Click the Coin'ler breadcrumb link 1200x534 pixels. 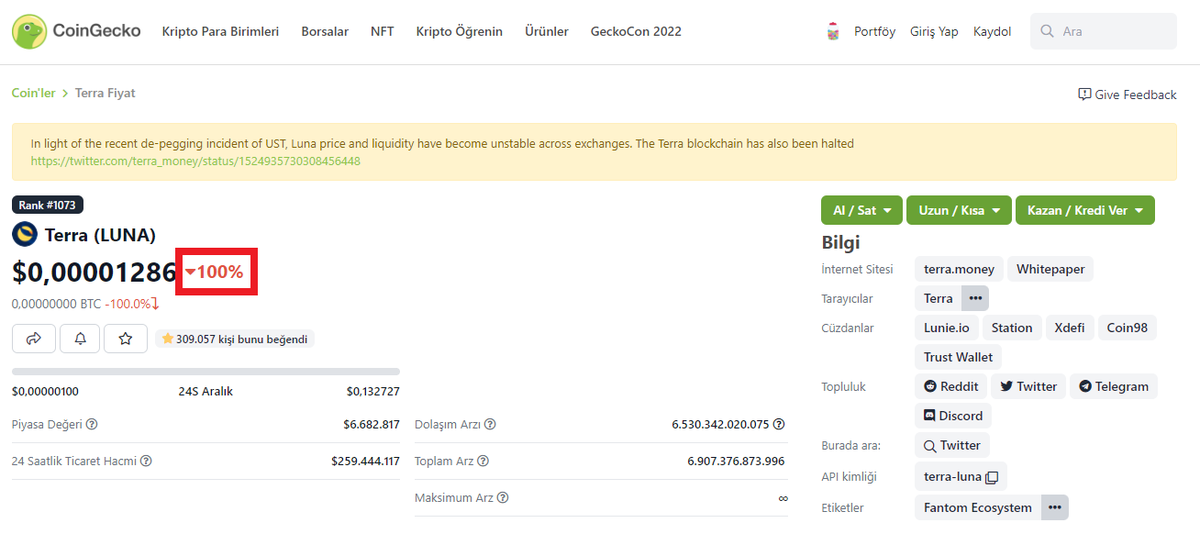click(x=33, y=93)
